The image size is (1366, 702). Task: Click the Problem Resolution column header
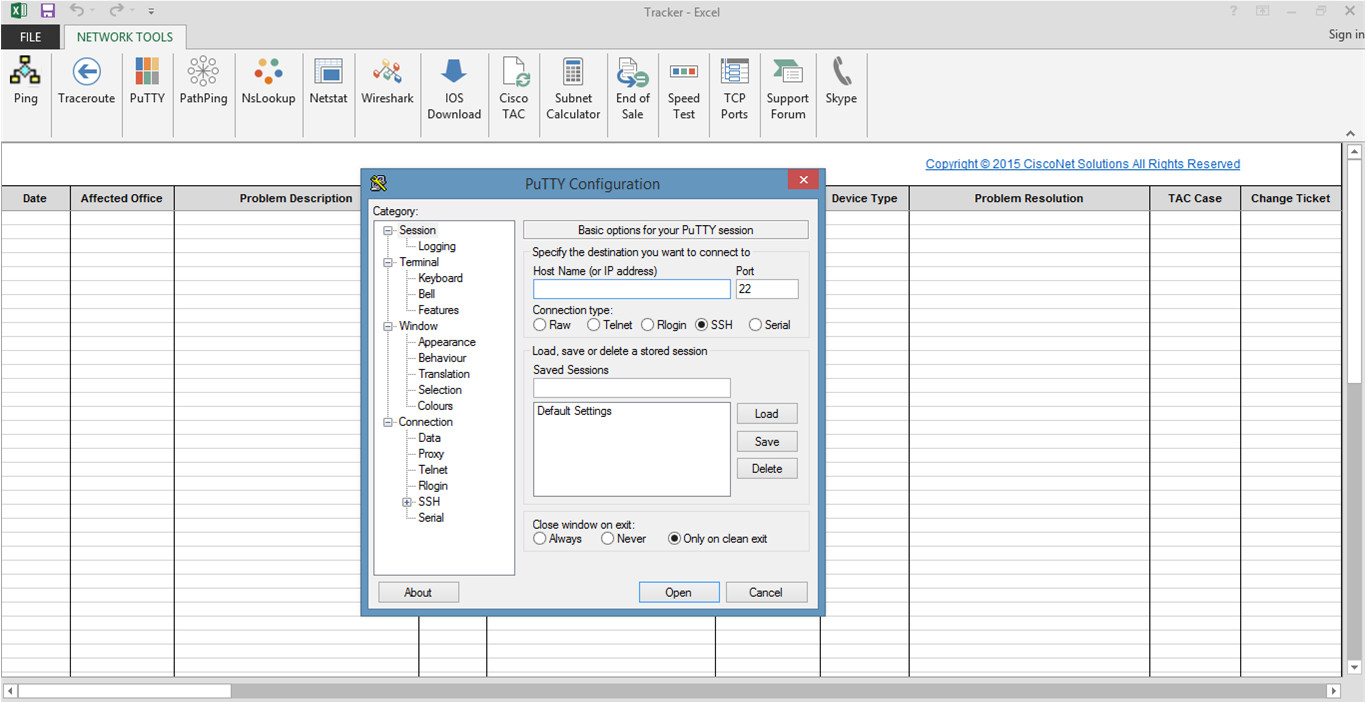1029,198
